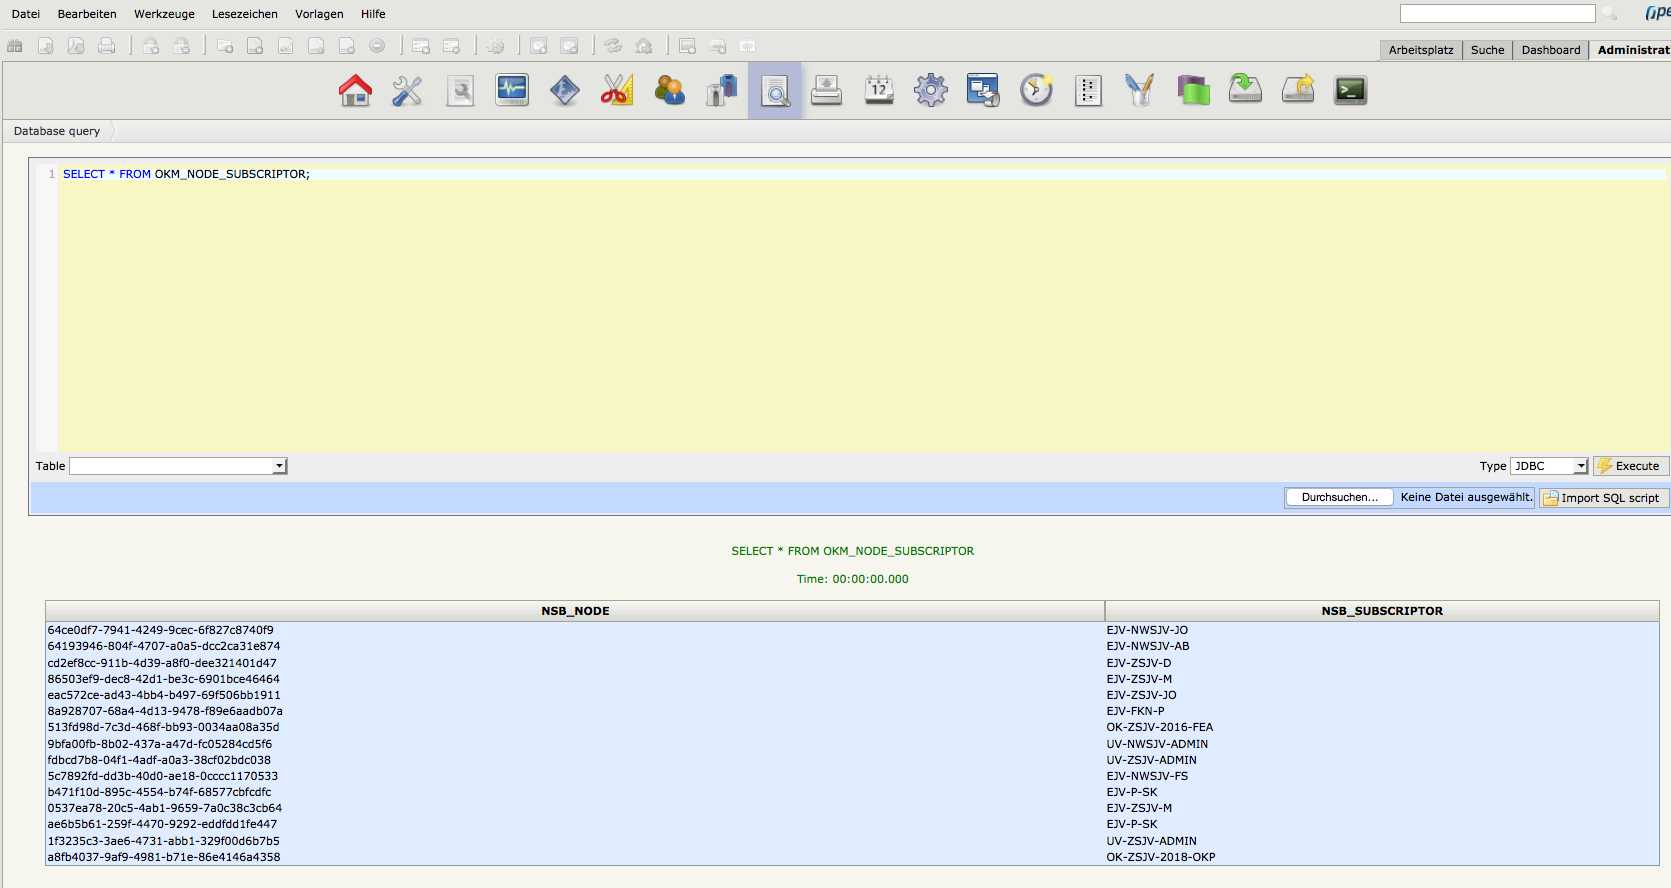This screenshot has height=888, width=1671.
Task: Open the scissors and ruler utilities icon
Action: click(x=617, y=91)
